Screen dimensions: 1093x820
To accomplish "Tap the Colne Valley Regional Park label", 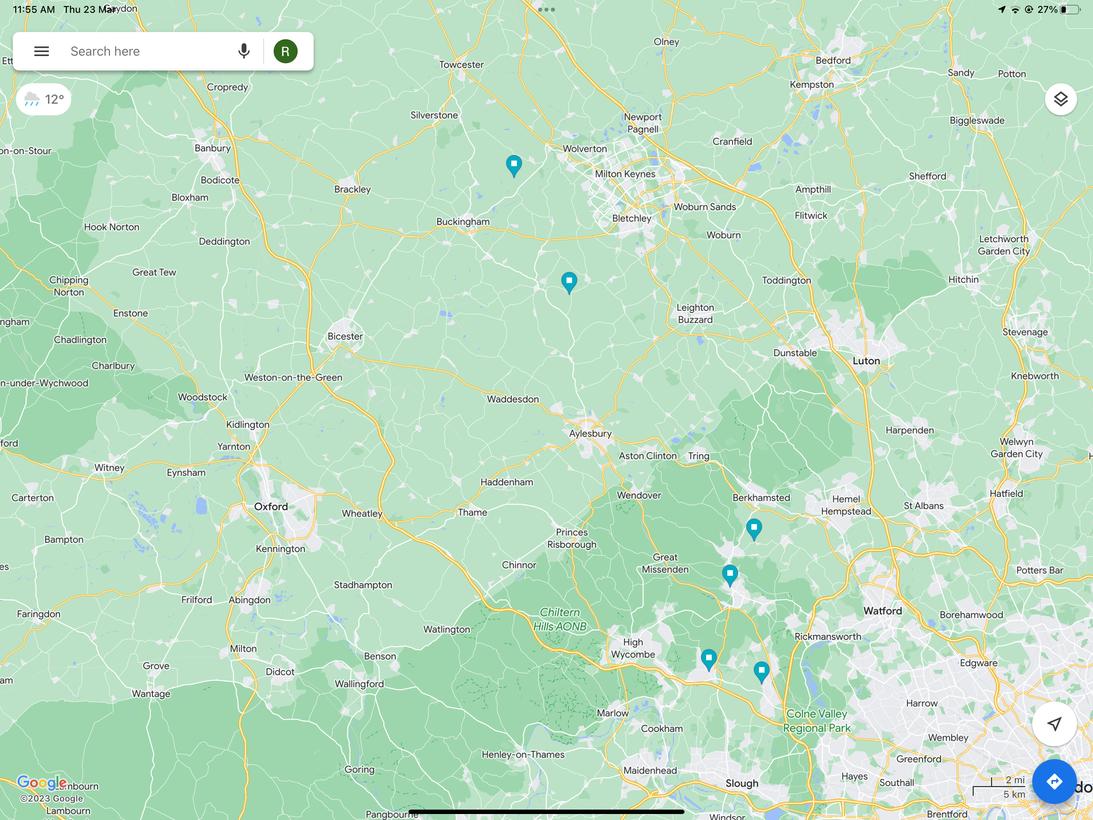I will pos(816,721).
